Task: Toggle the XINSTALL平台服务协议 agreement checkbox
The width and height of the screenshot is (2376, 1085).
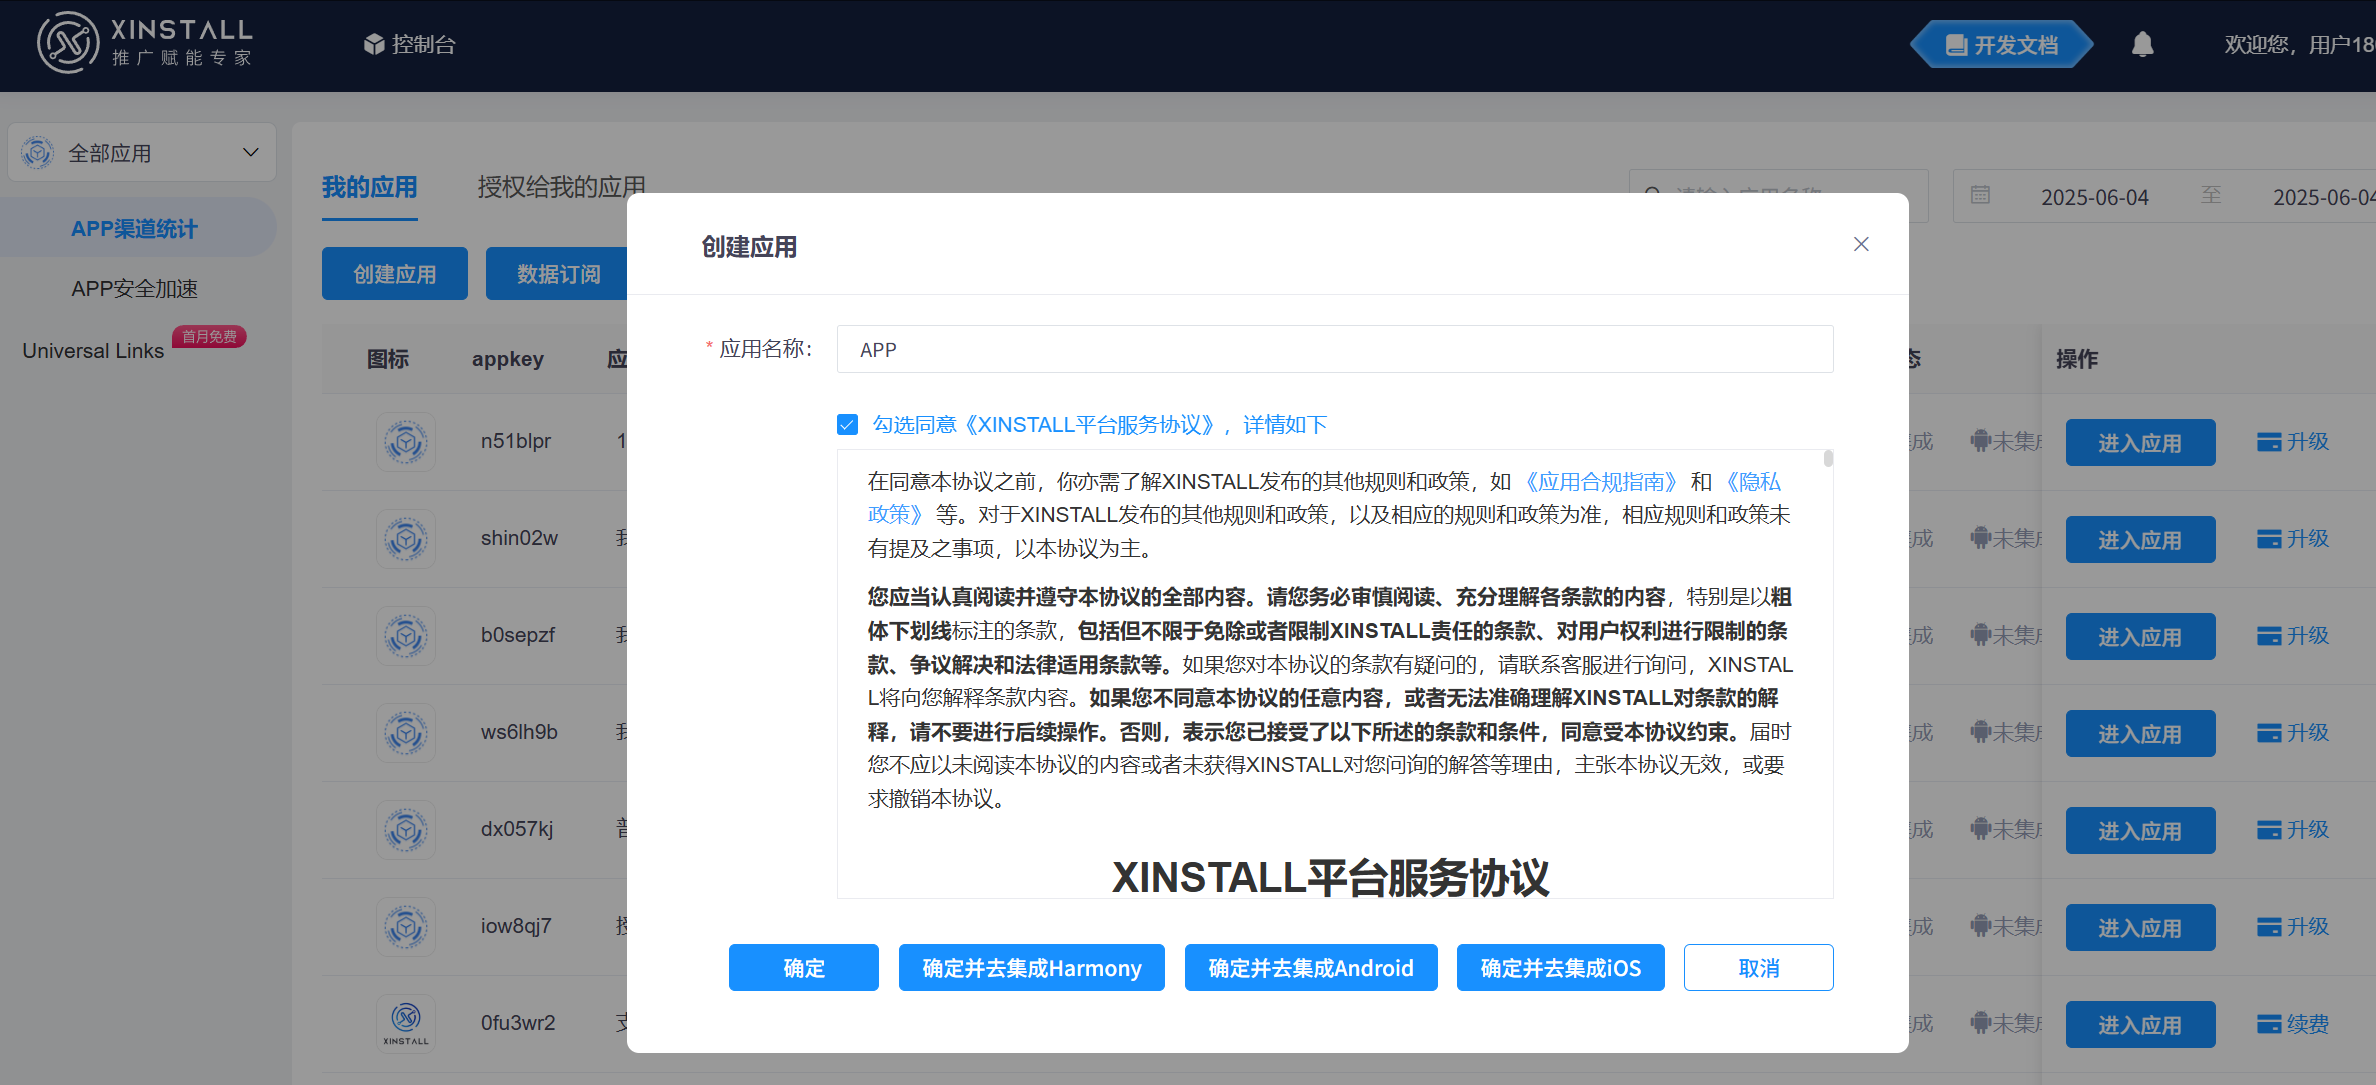Action: point(847,425)
